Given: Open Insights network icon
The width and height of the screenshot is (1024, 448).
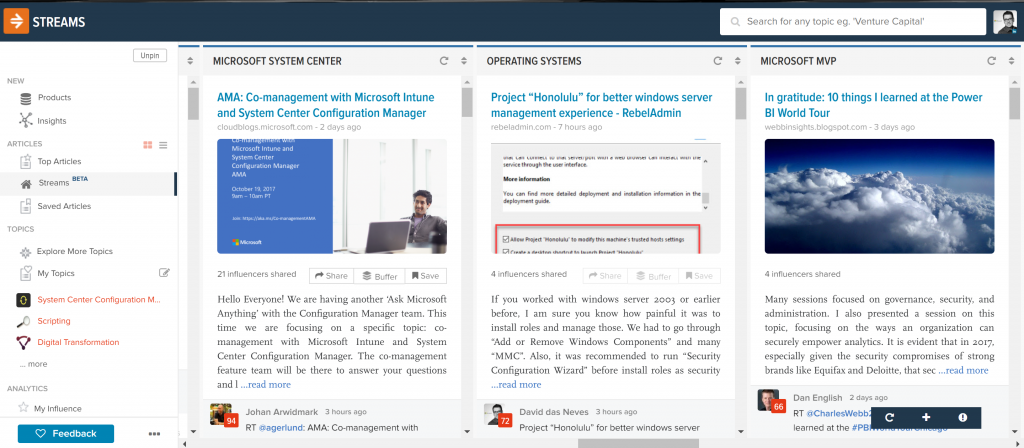Looking at the screenshot, I should pyautogui.click(x=25, y=120).
